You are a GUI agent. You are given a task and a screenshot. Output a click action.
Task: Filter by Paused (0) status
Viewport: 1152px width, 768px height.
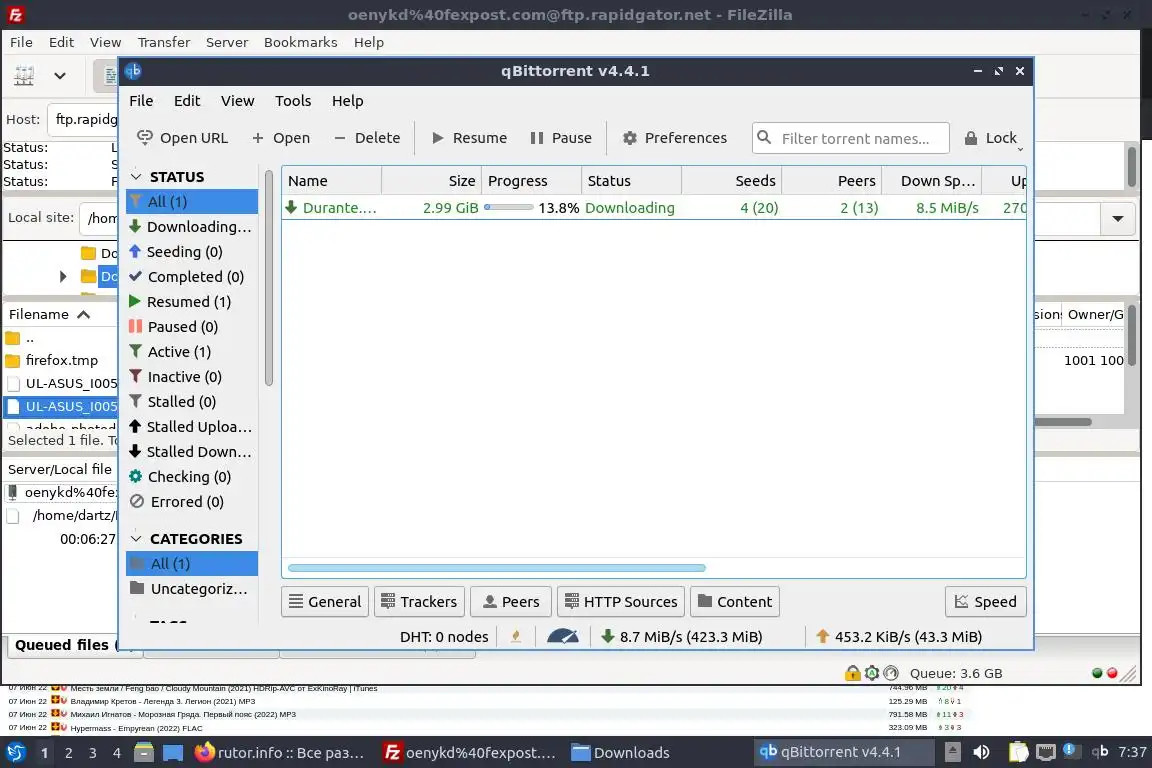pyautogui.click(x=192, y=326)
